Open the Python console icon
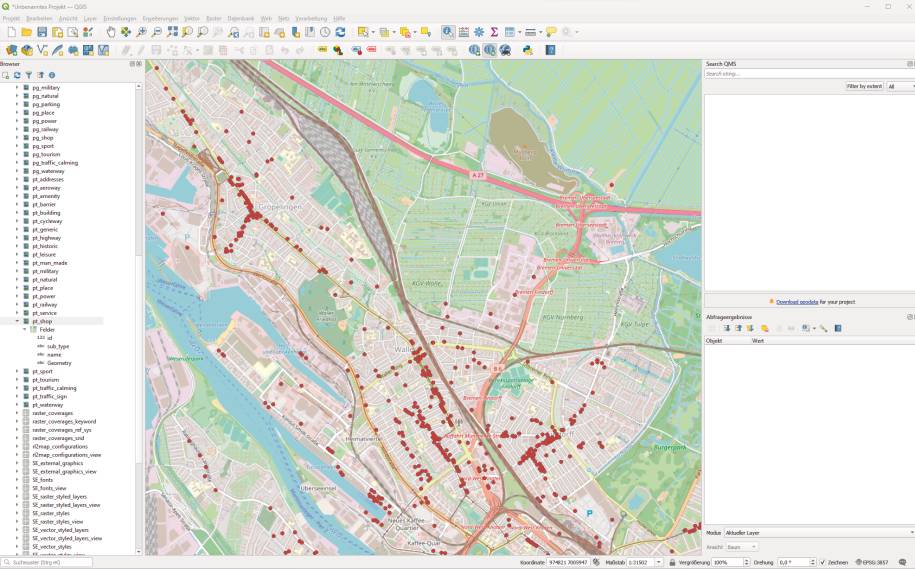Image resolution: width=915 pixels, height=569 pixels. pyautogui.click(x=528, y=51)
